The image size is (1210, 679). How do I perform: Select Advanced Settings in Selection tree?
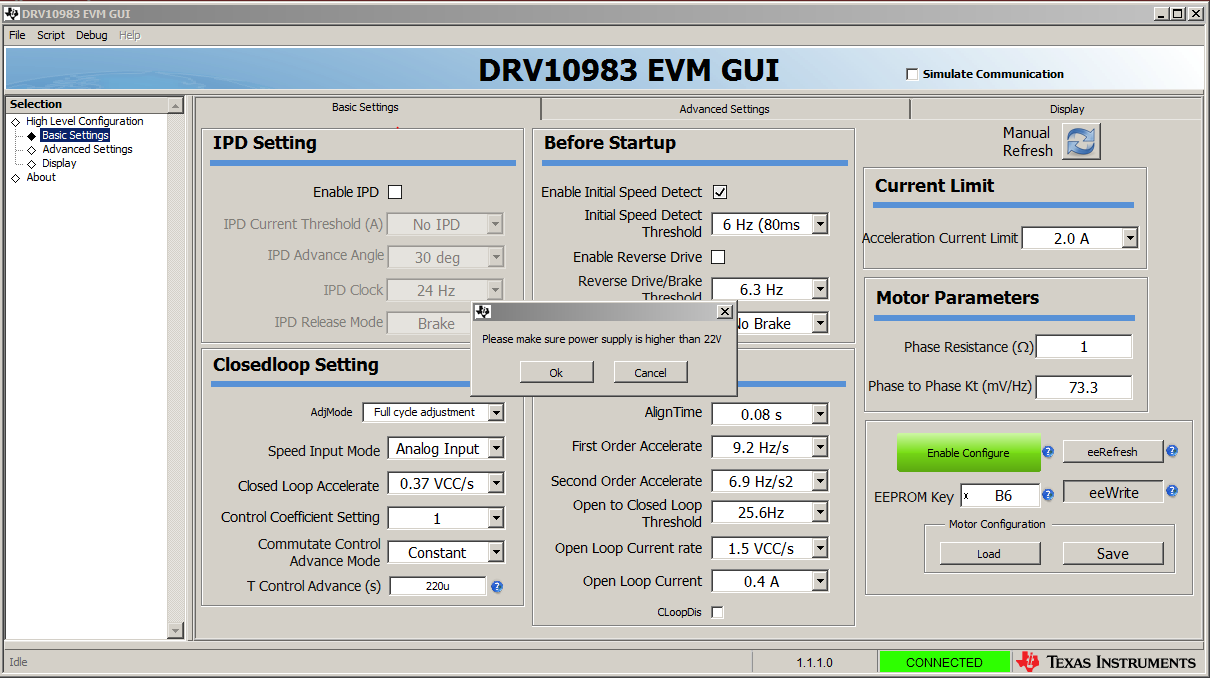point(87,149)
